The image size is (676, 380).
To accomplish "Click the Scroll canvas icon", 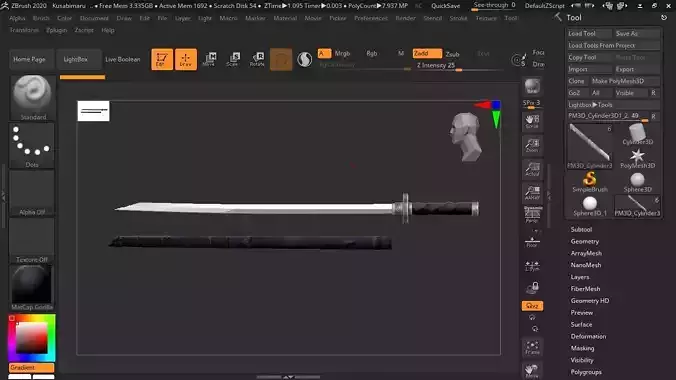I will pos(532,121).
